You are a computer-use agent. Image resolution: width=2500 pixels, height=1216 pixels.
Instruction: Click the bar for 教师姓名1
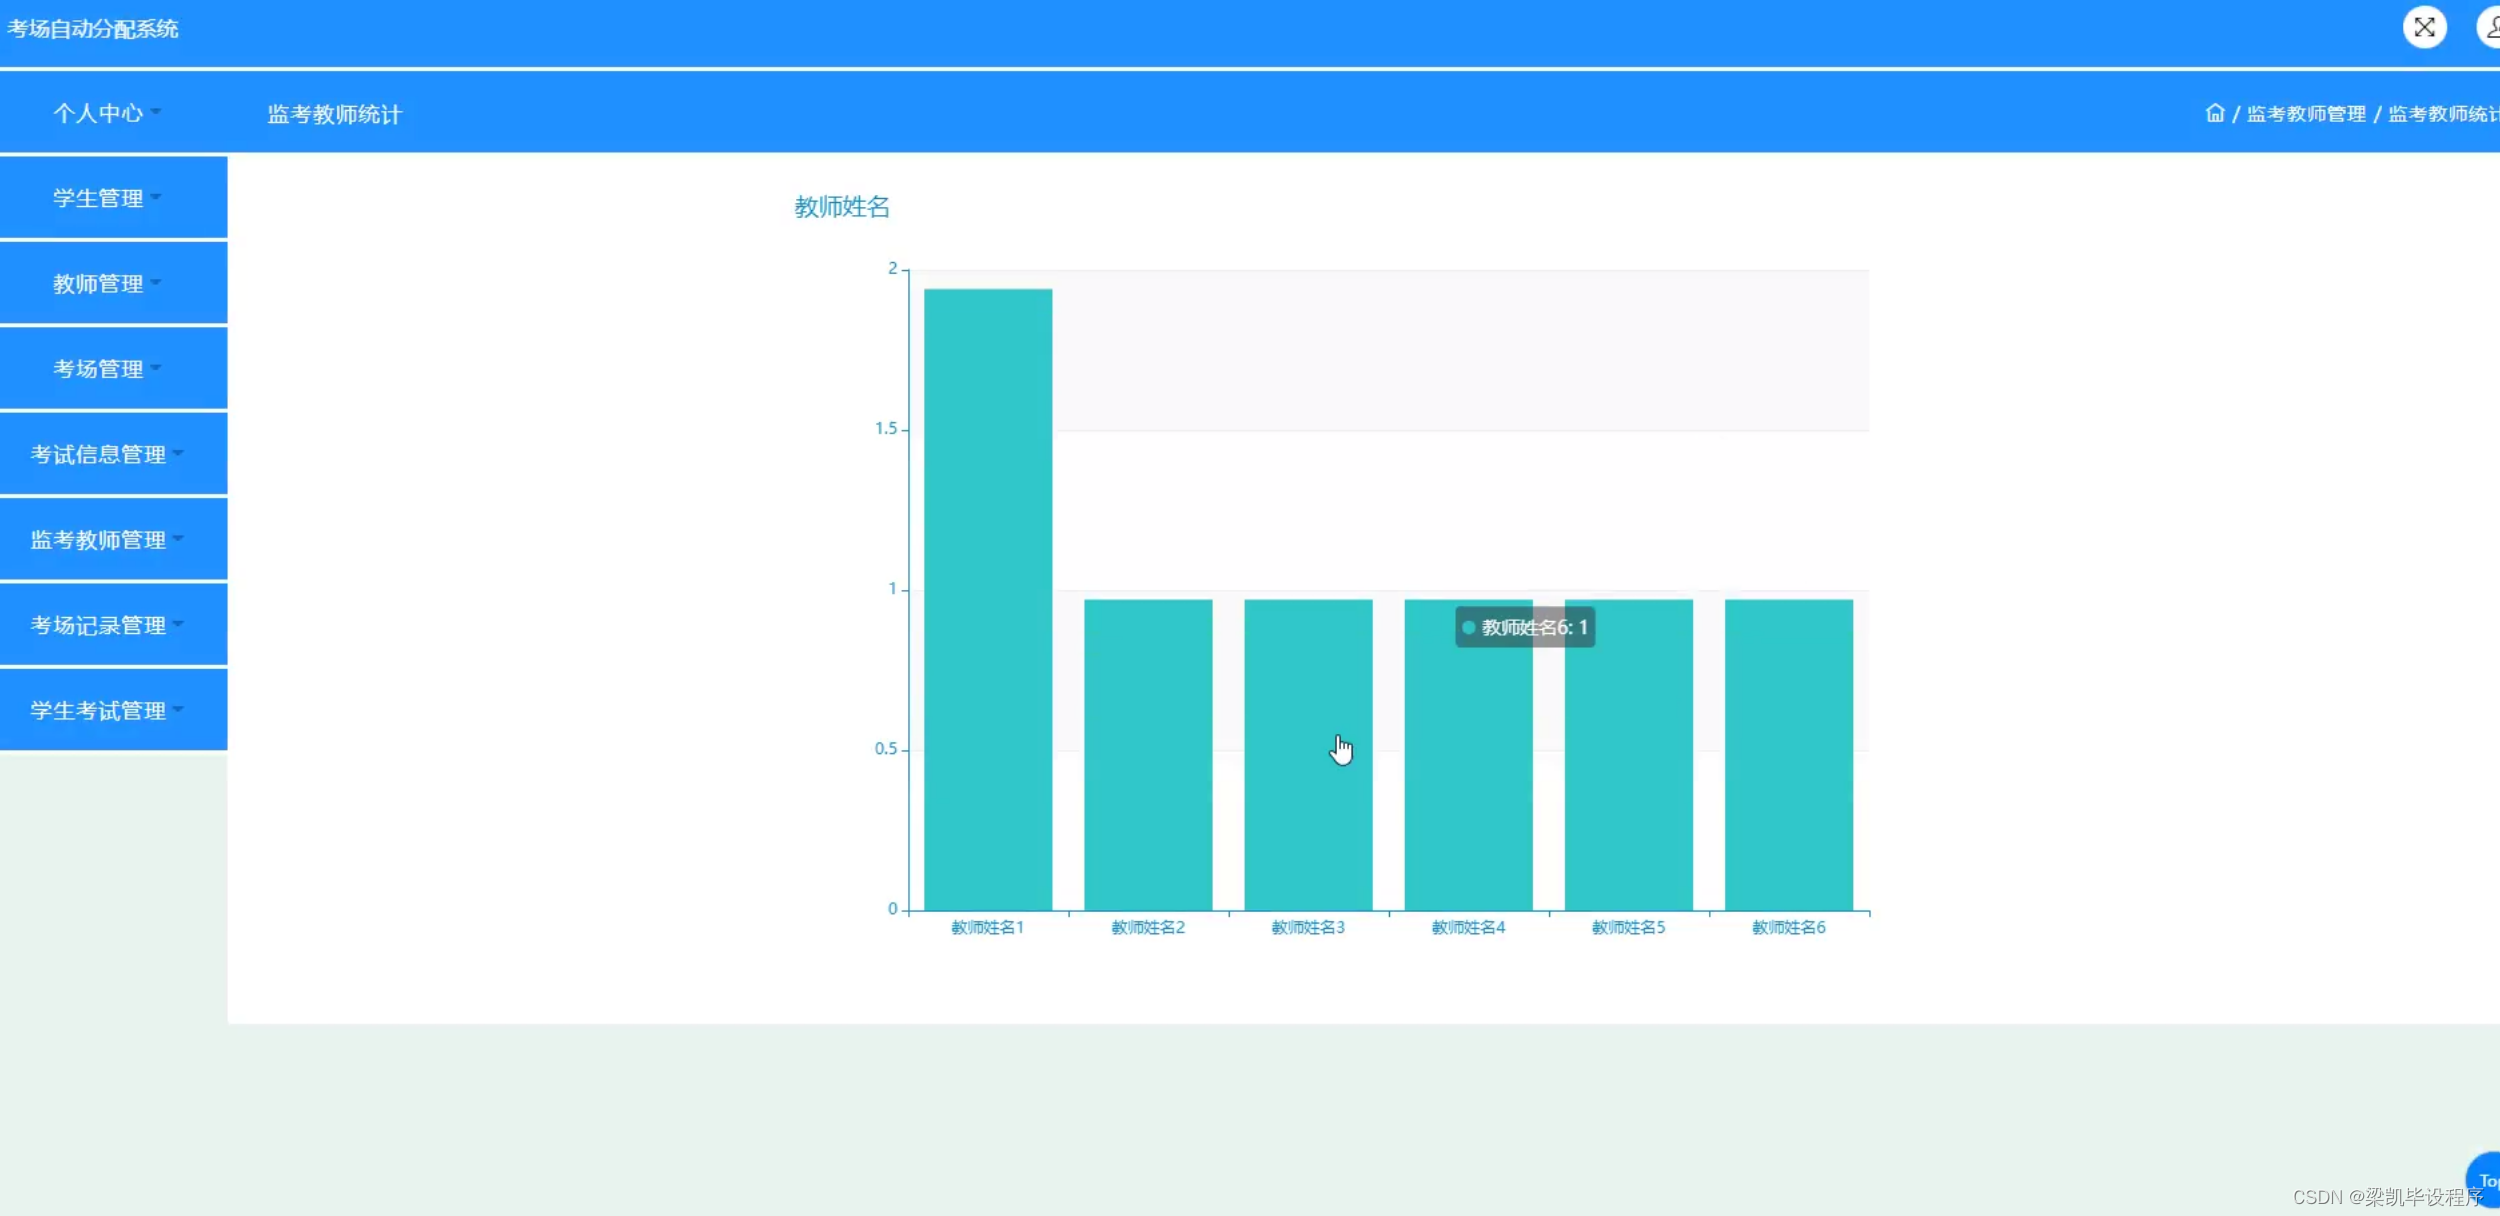[987, 600]
